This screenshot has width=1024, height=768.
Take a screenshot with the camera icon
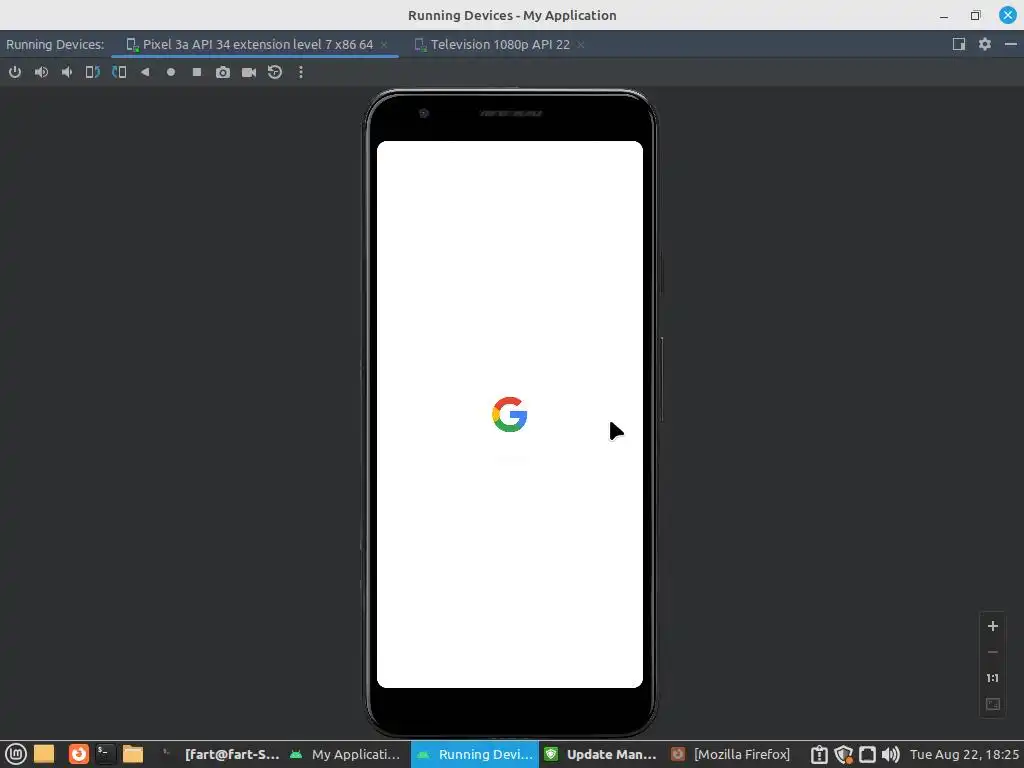[x=223, y=72]
